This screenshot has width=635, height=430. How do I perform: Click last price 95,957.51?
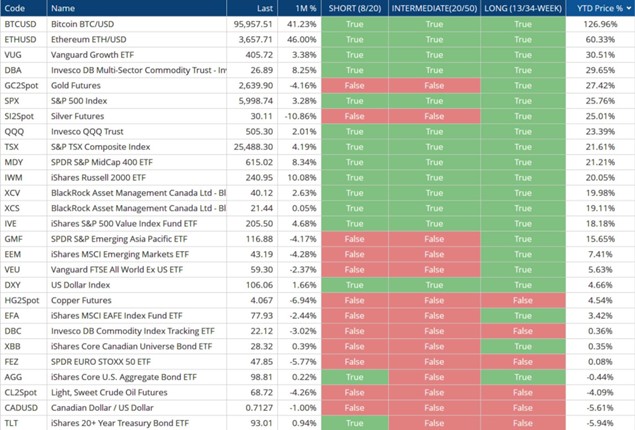(253, 24)
